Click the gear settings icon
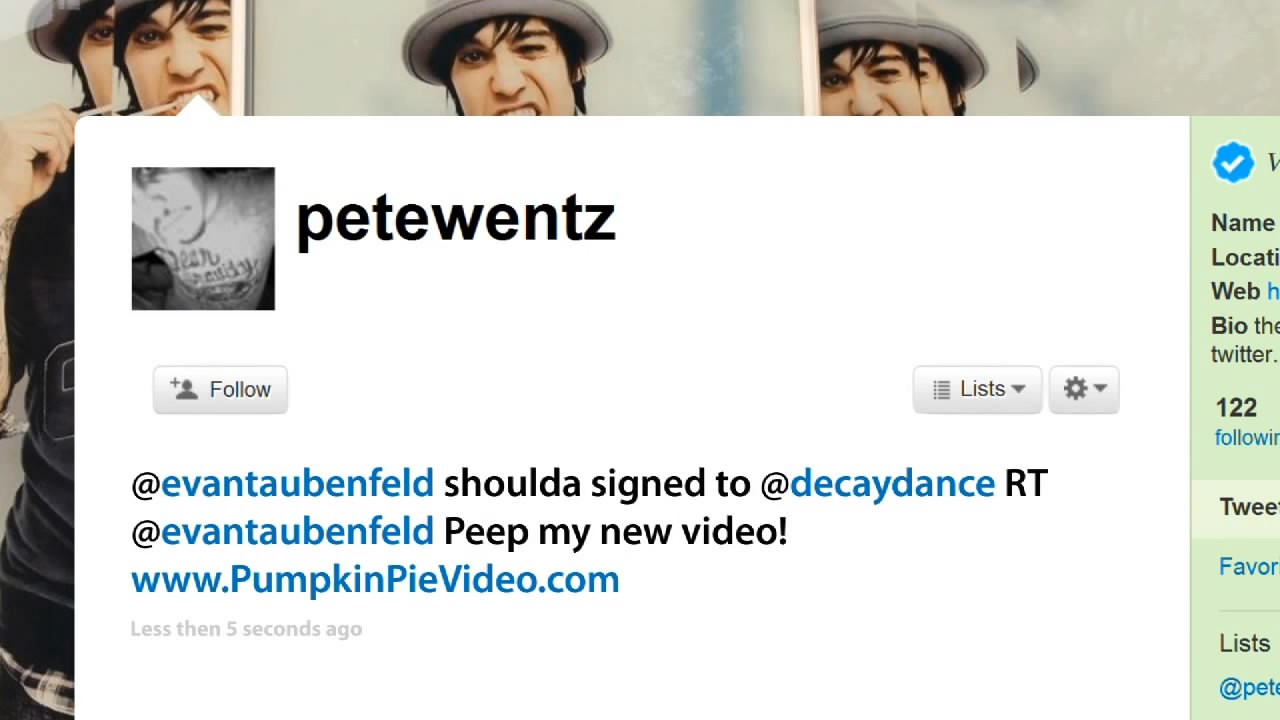This screenshot has height=720, width=1280. (x=1075, y=389)
